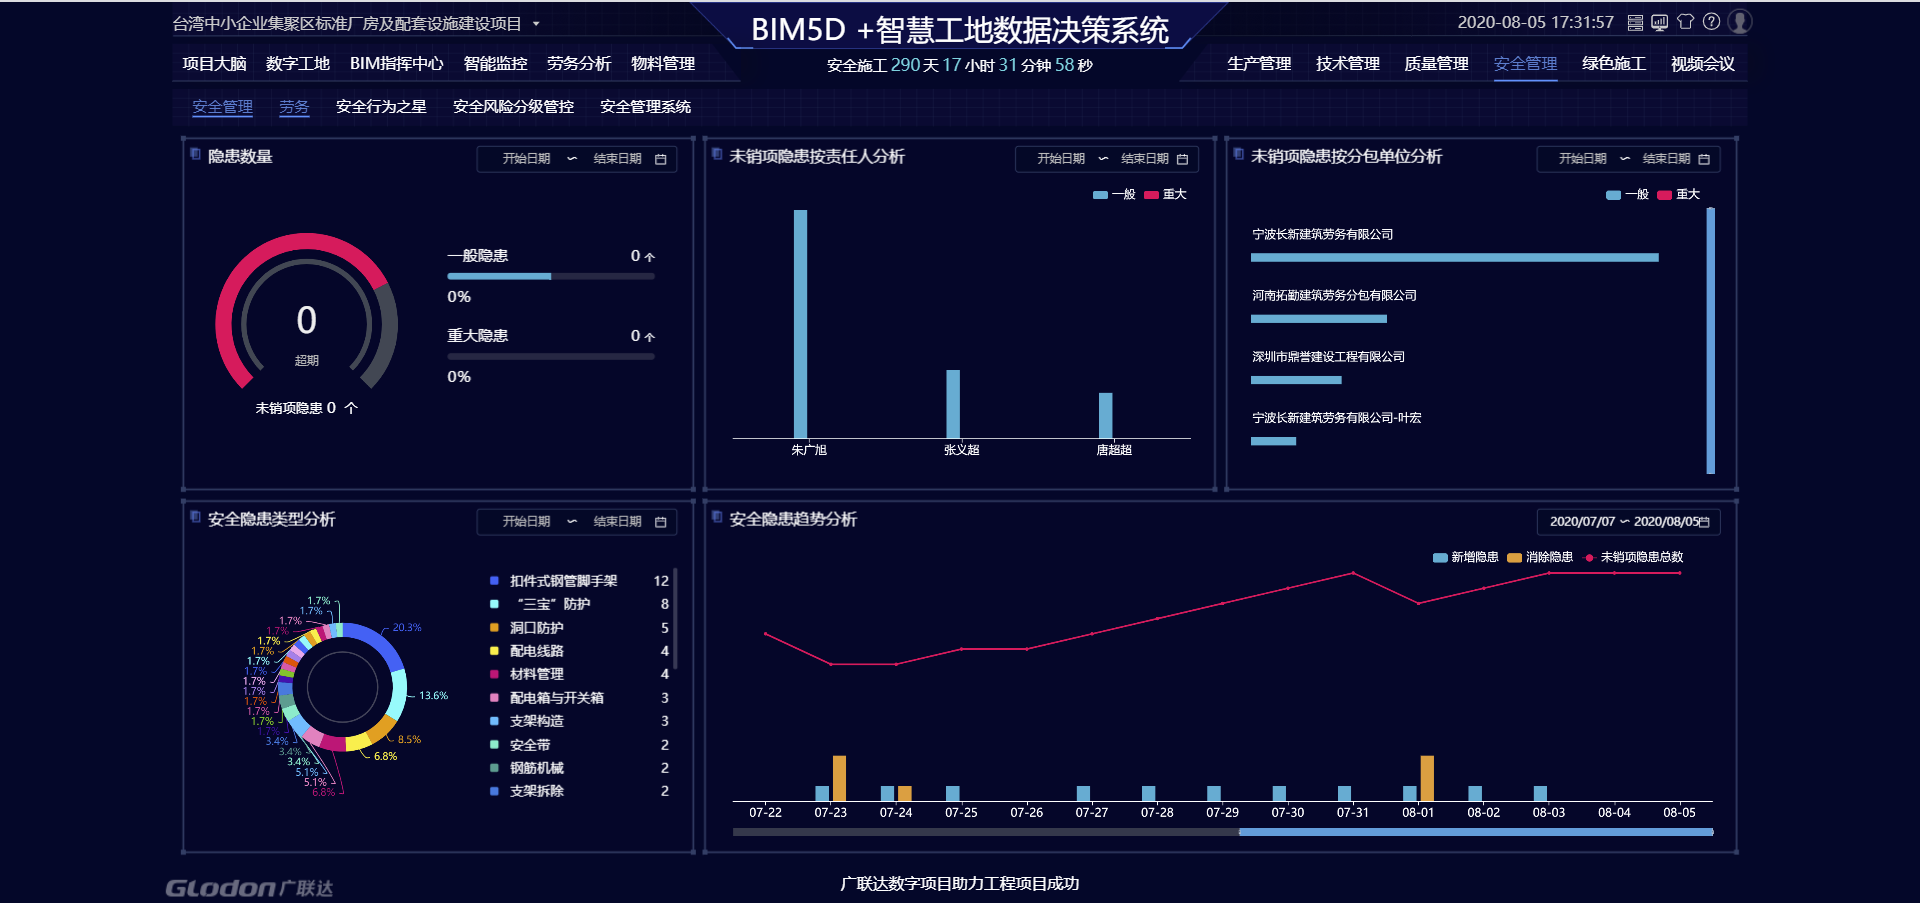This screenshot has height=903, width=1920.
Task: Open 安全管理系统 sub-tab
Action: (645, 107)
